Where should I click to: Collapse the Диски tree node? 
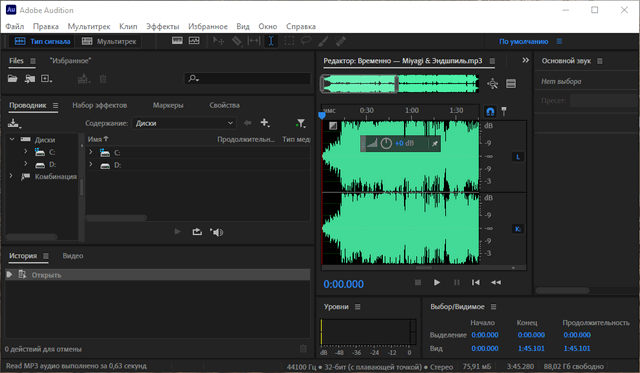pyautogui.click(x=12, y=140)
